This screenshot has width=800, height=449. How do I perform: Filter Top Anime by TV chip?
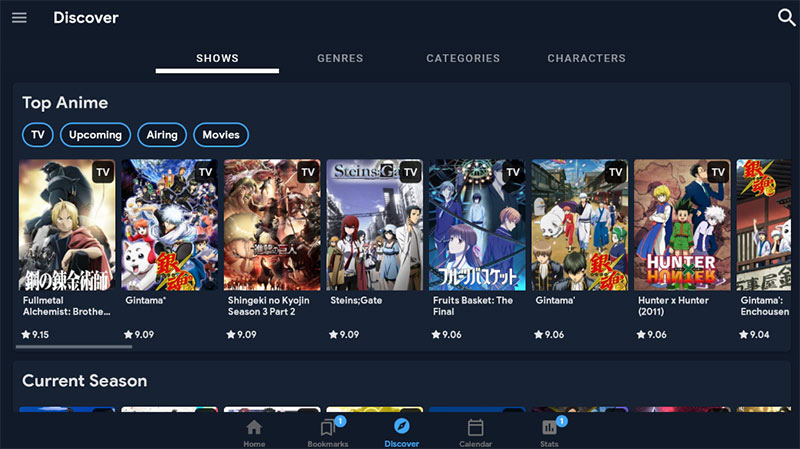point(38,135)
